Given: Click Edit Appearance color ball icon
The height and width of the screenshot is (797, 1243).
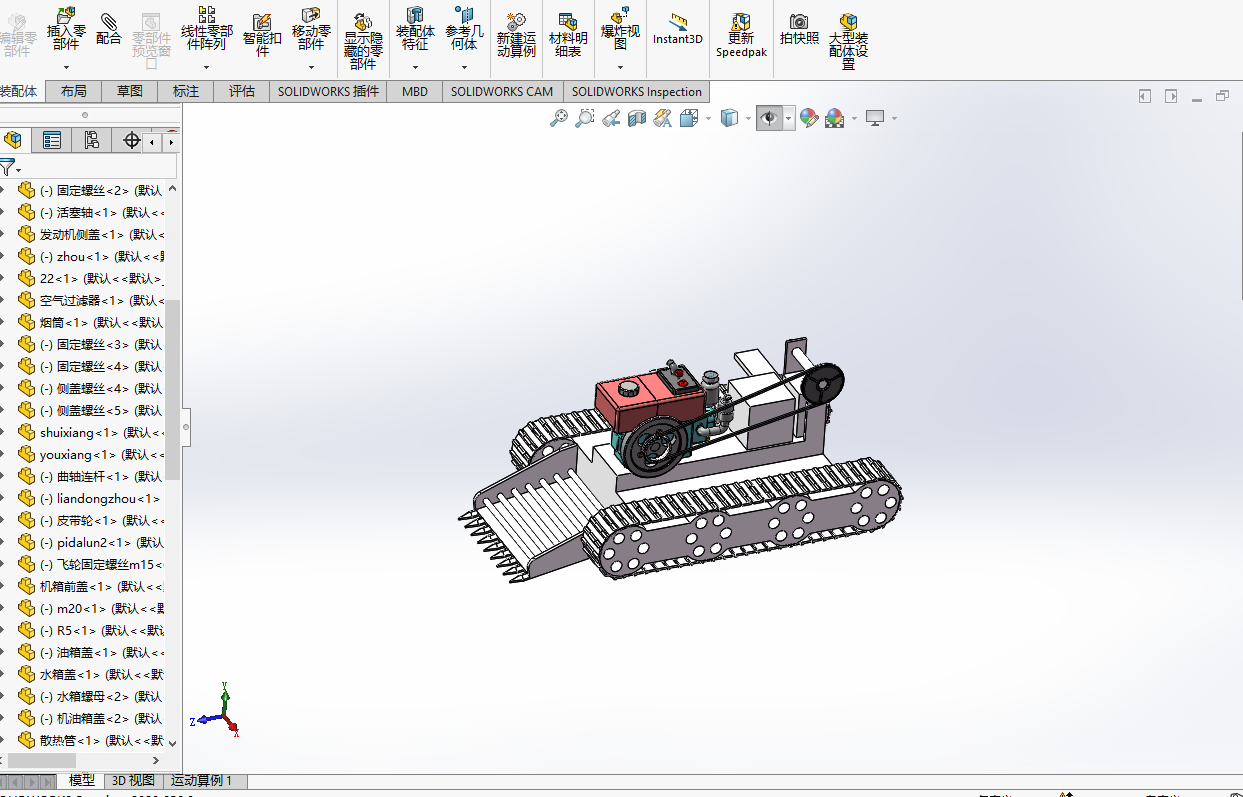Looking at the screenshot, I should (x=808, y=118).
